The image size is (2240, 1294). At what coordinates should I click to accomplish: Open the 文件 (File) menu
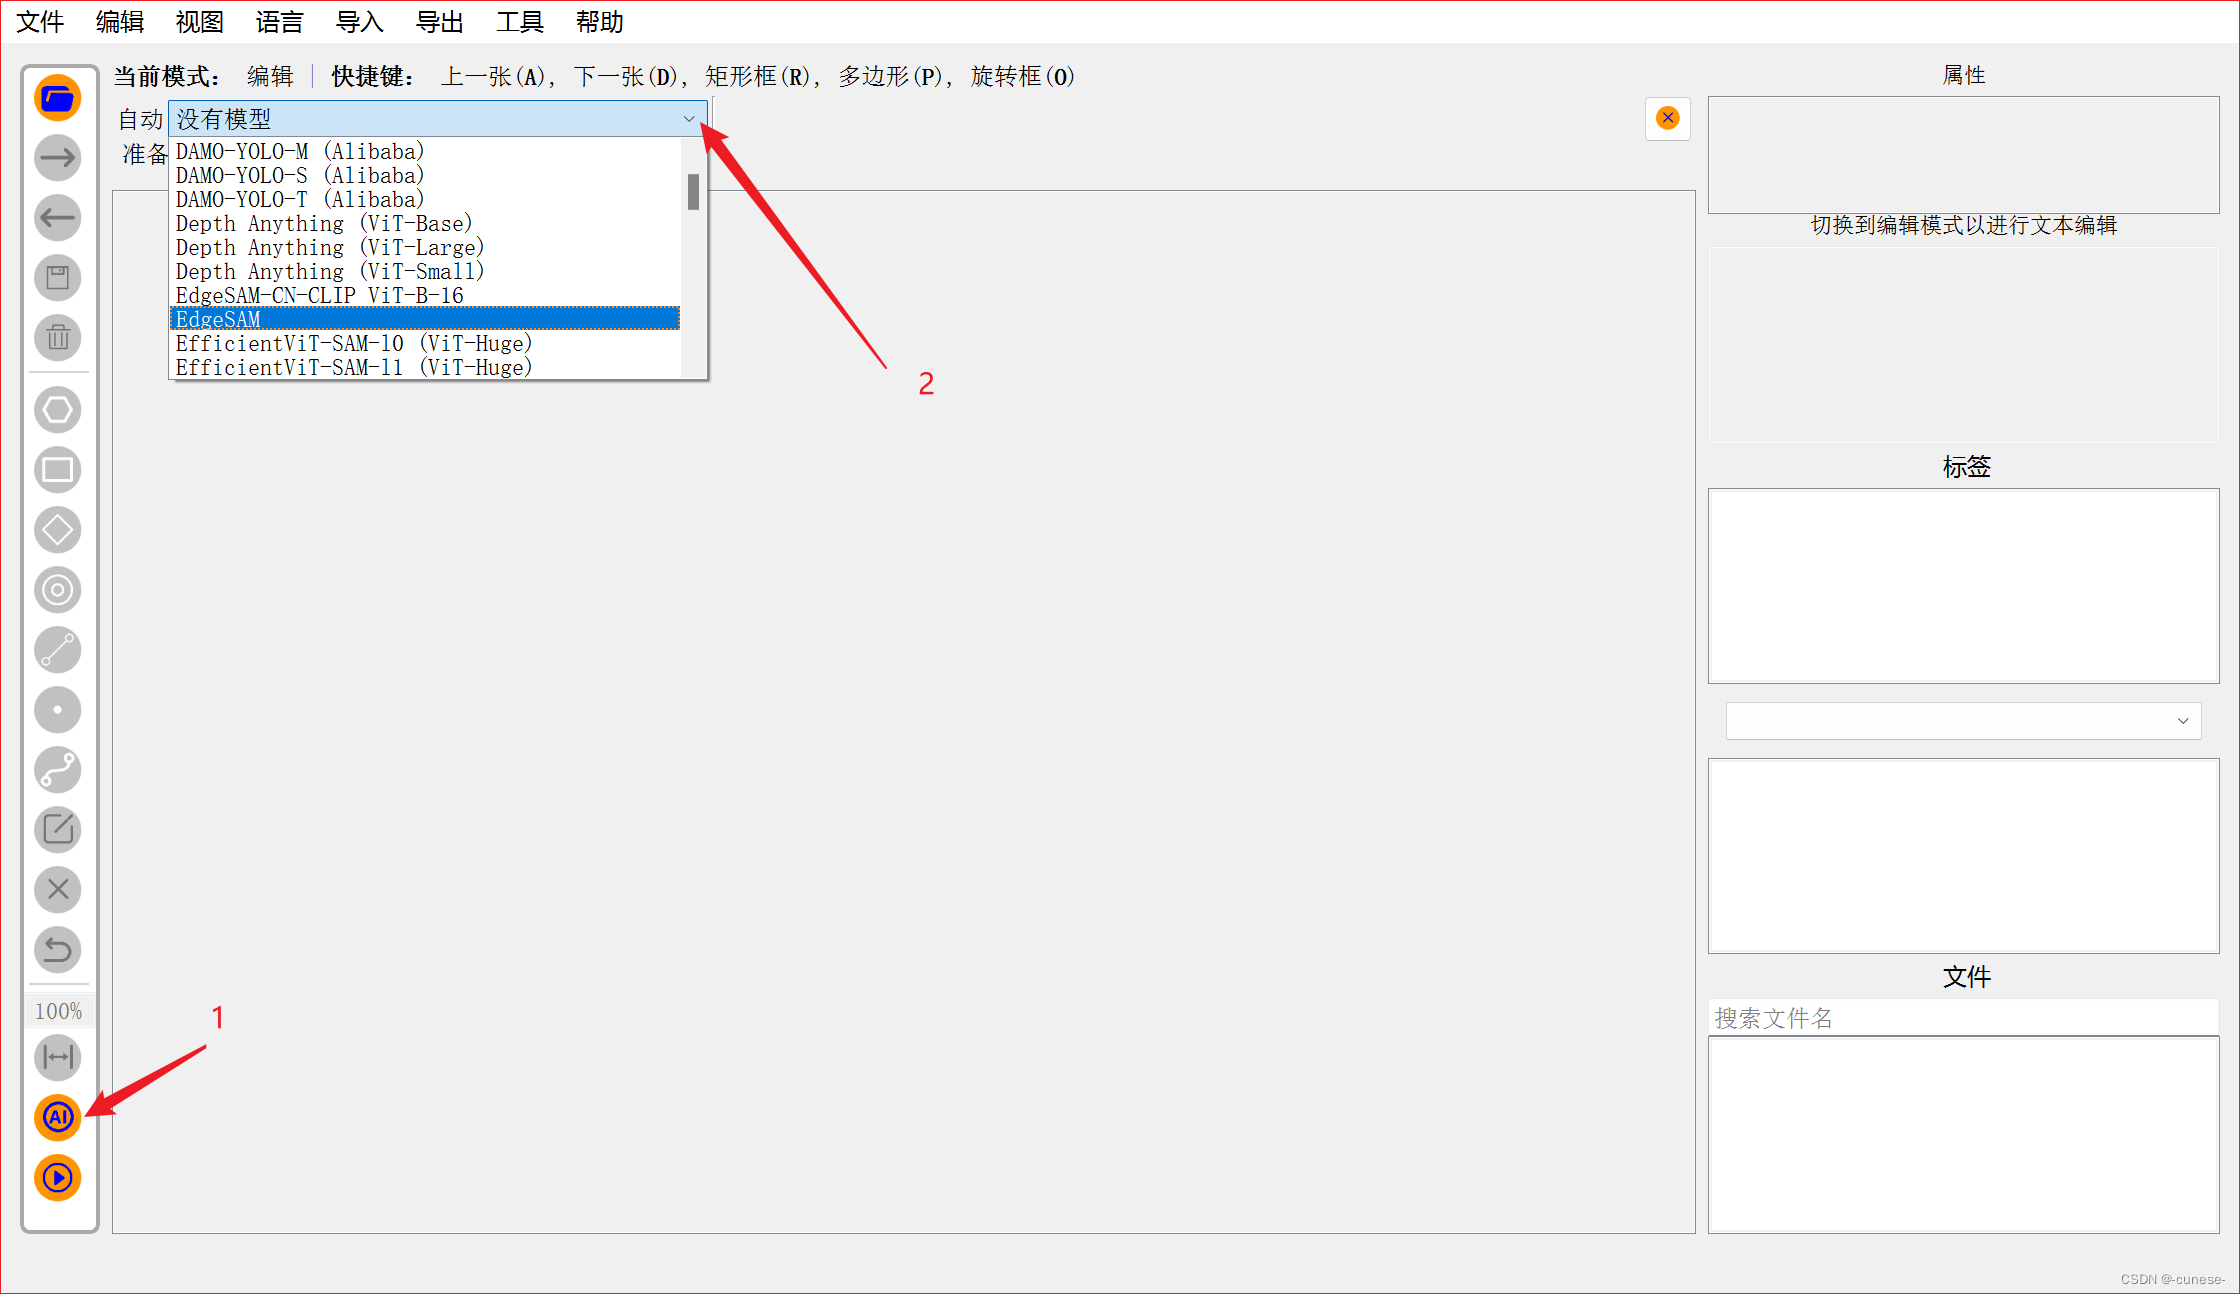pos(40,21)
